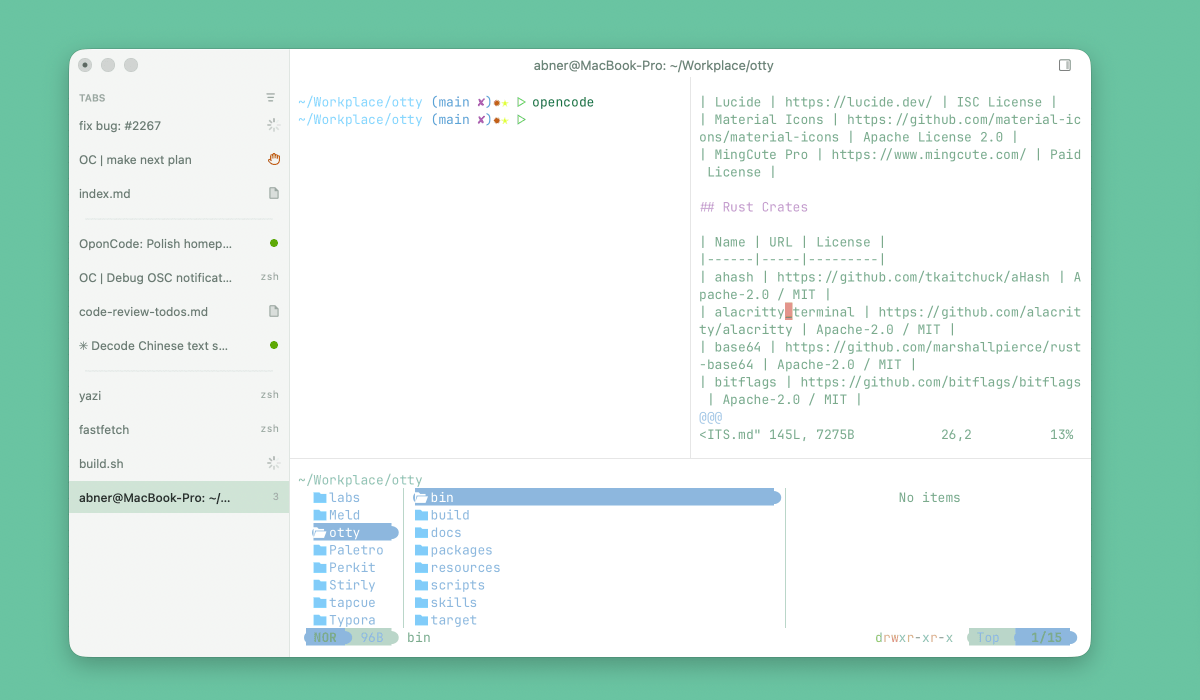Click the Top position indicator
This screenshot has height=700, width=1200.
(x=988, y=637)
